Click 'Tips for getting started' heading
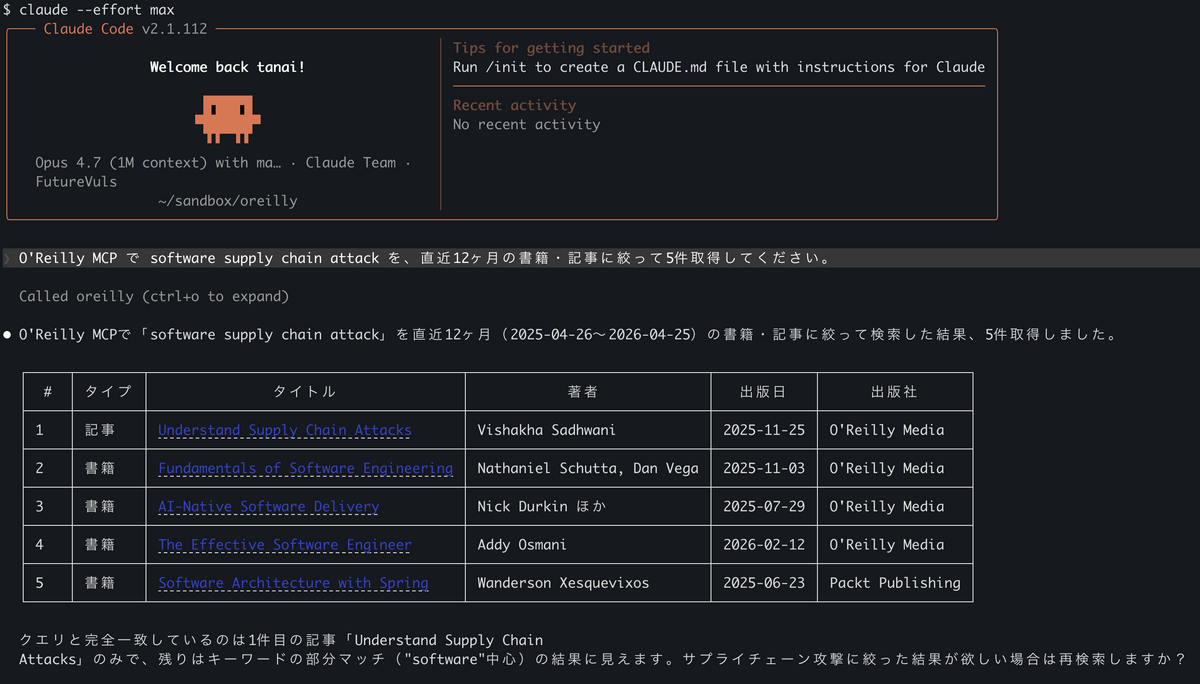The width and height of the screenshot is (1200, 684). (551, 48)
